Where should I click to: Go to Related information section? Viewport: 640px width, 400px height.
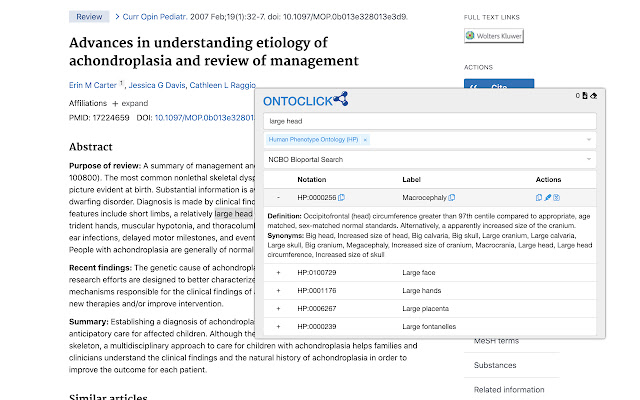click(x=509, y=389)
